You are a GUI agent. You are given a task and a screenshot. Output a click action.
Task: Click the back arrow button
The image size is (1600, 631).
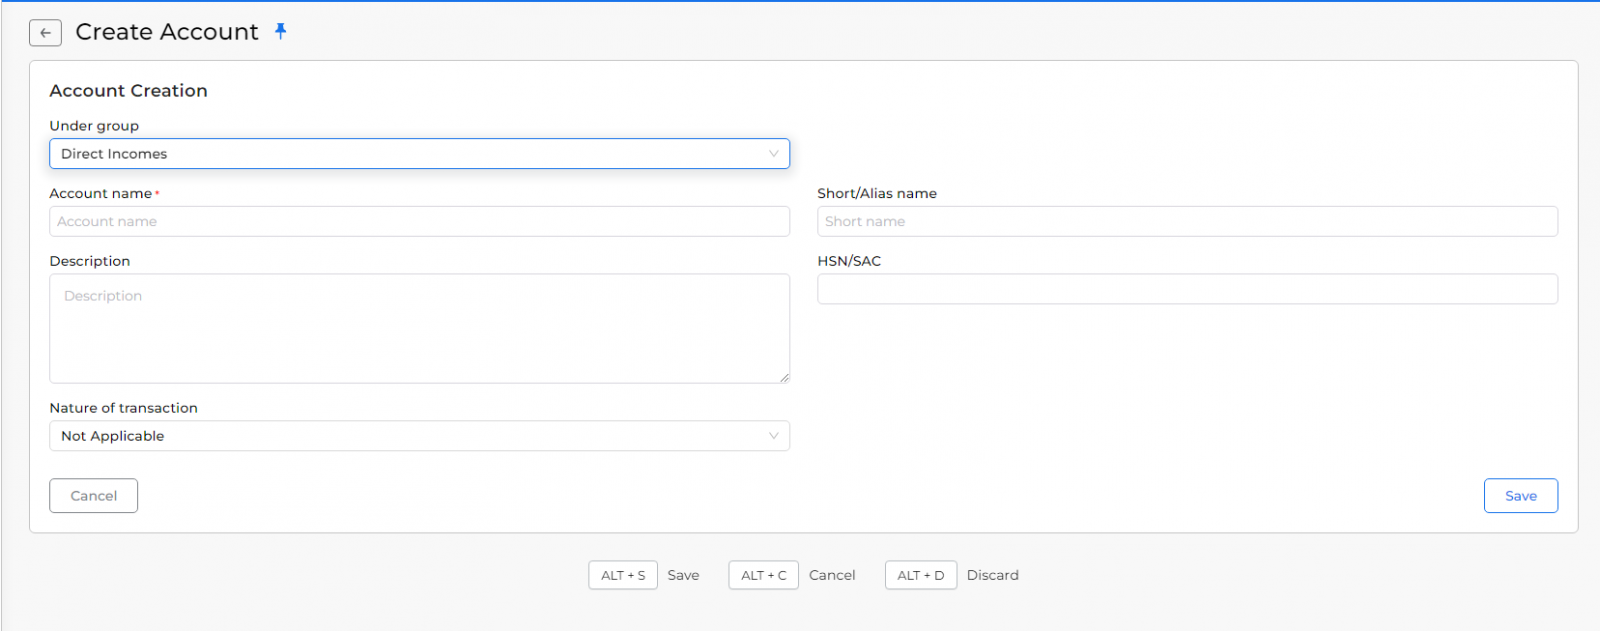(45, 33)
